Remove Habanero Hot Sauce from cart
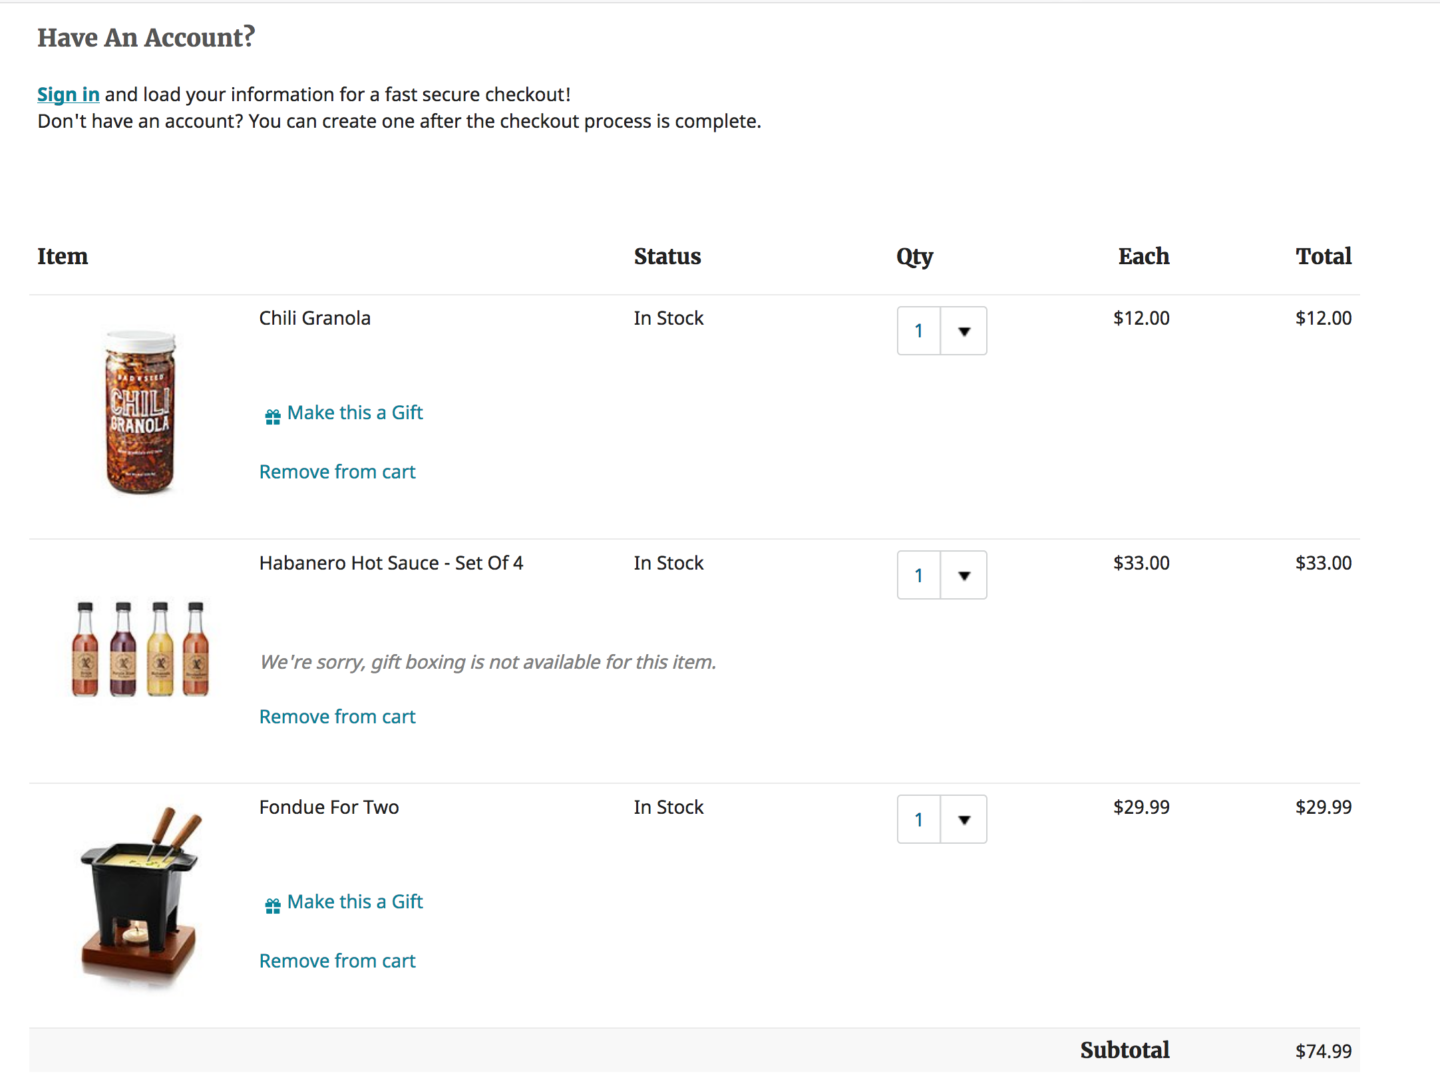The height and width of the screenshot is (1078, 1440). (337, 717)
